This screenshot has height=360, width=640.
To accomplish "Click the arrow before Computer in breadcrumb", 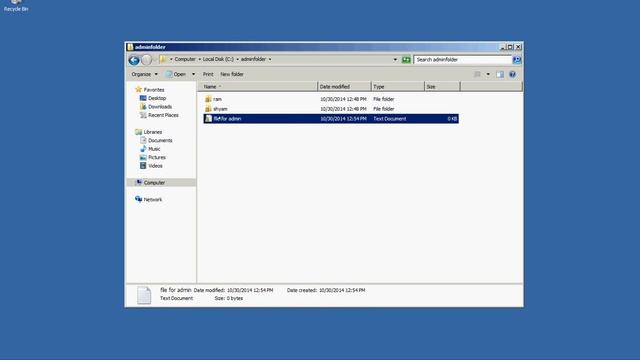I will pos(171,59).
